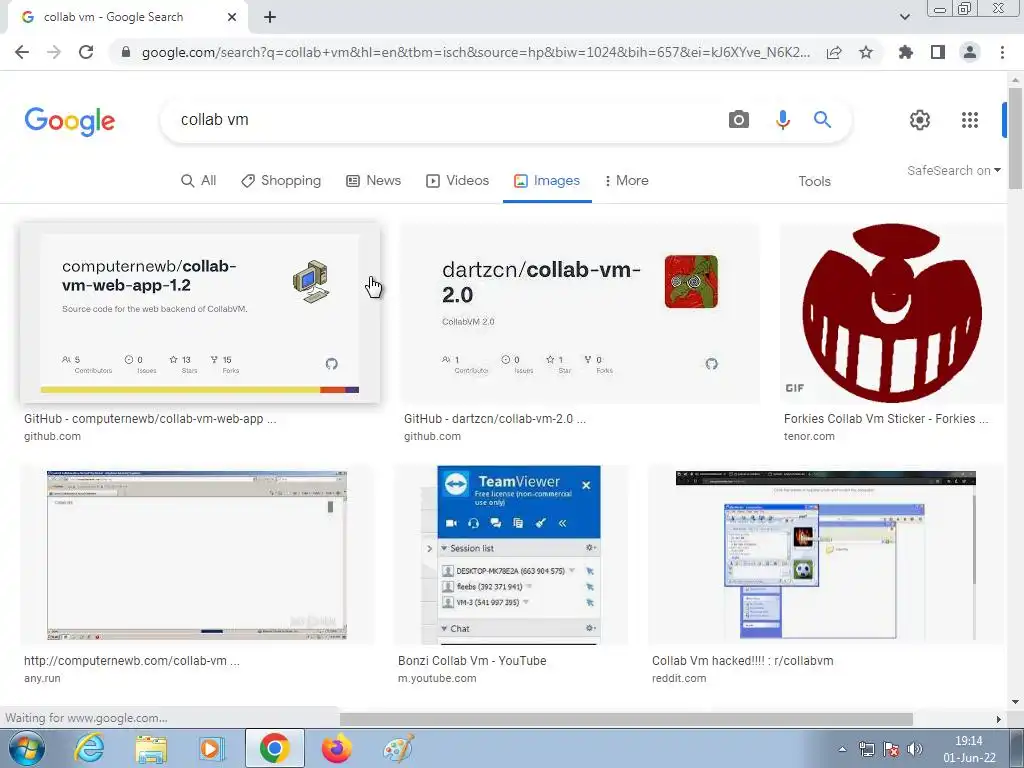Viewport: 1024px width, 768px height.
Task: Bookmark this page with the star icon
Action: point(866,52)
